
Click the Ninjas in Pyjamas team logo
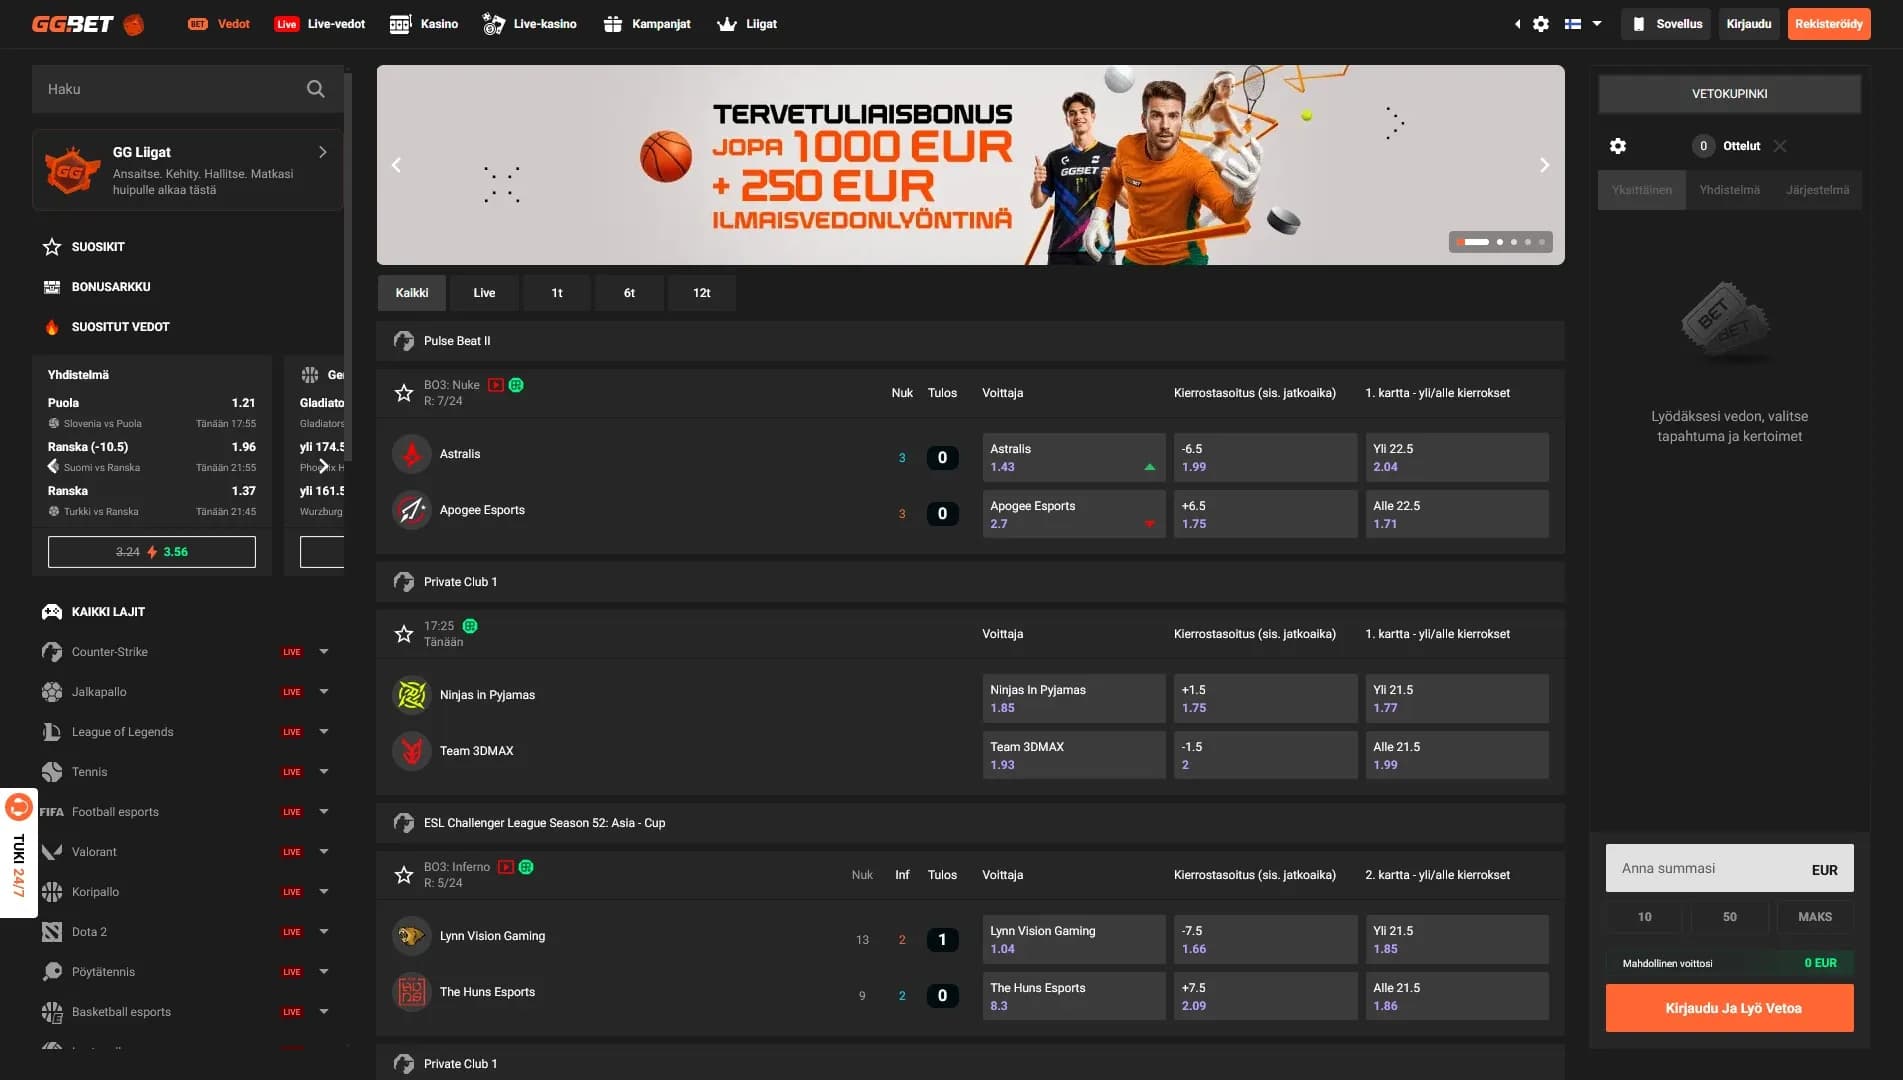[x=411, y=695]
